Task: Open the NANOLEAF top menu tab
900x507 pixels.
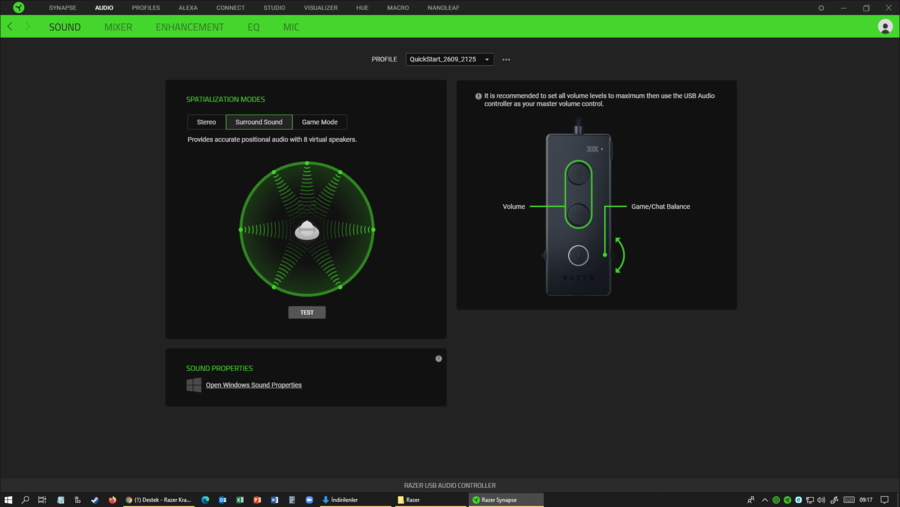Action: pos(443,8)
